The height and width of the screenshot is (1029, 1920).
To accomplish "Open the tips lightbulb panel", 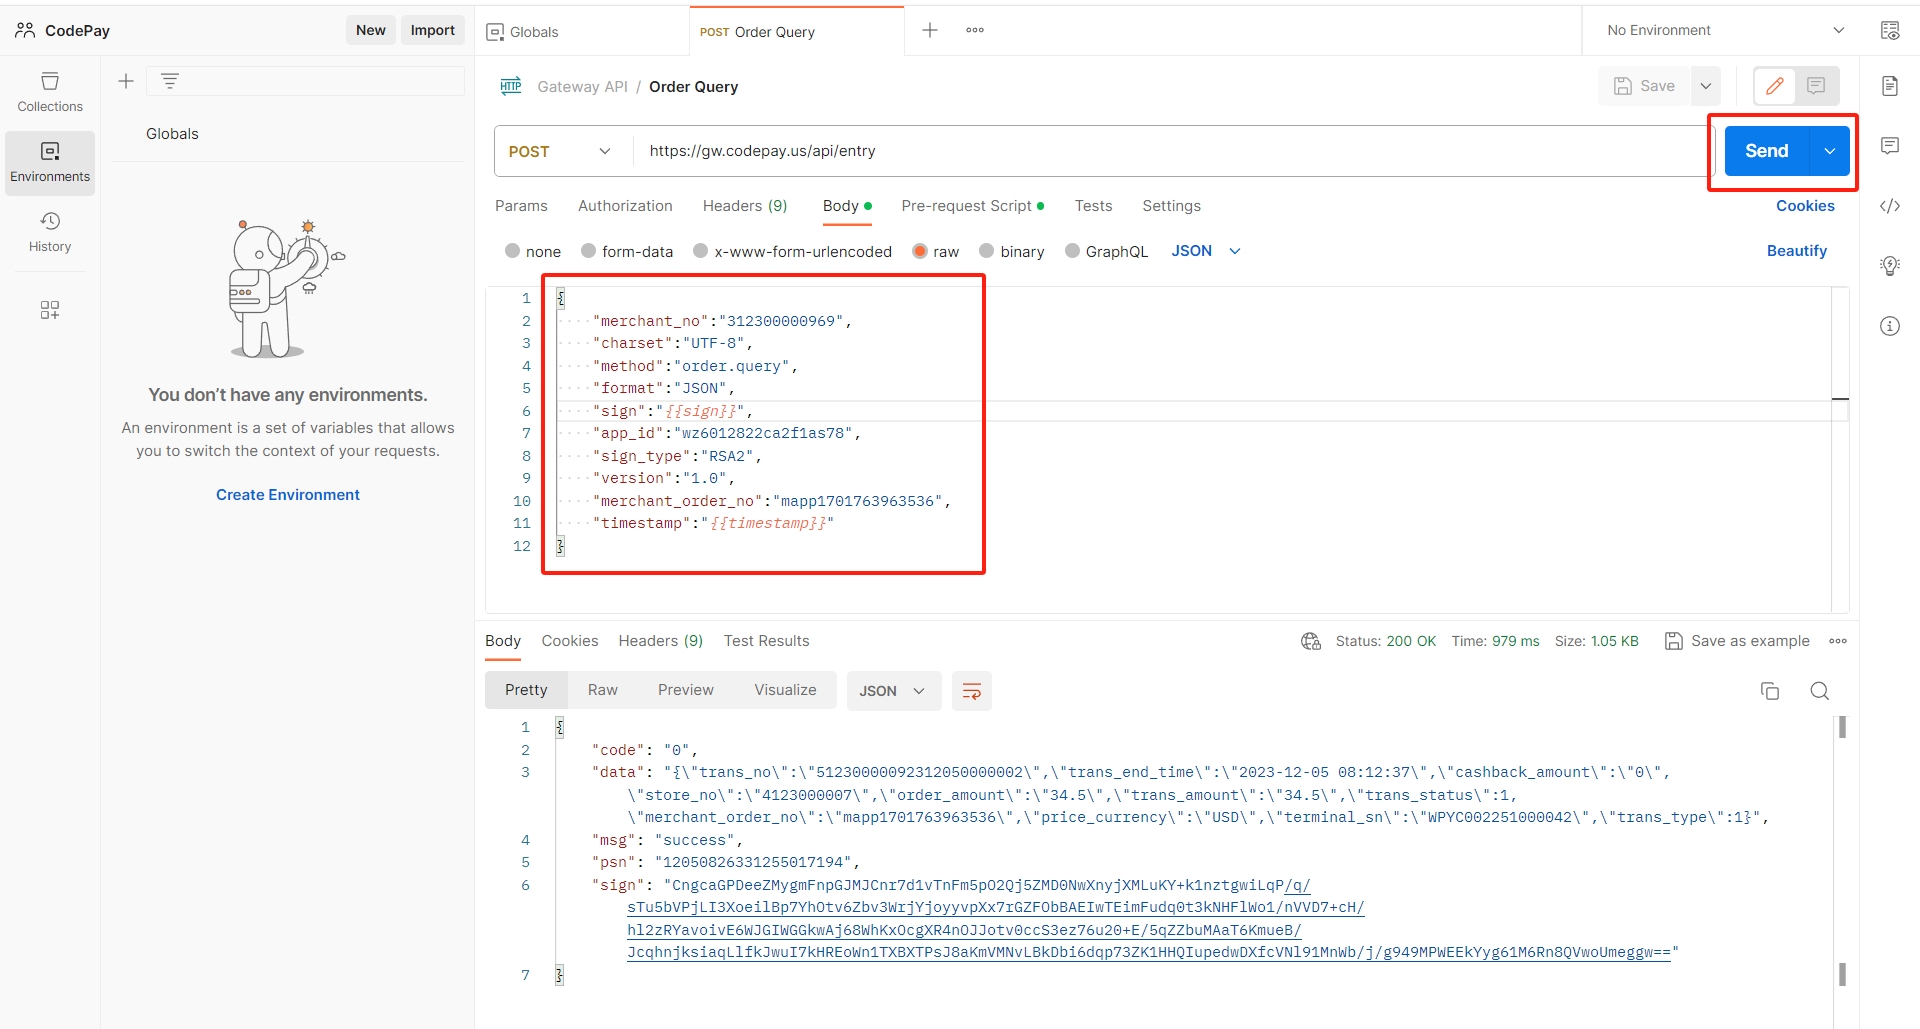I will pos(1891,266).
